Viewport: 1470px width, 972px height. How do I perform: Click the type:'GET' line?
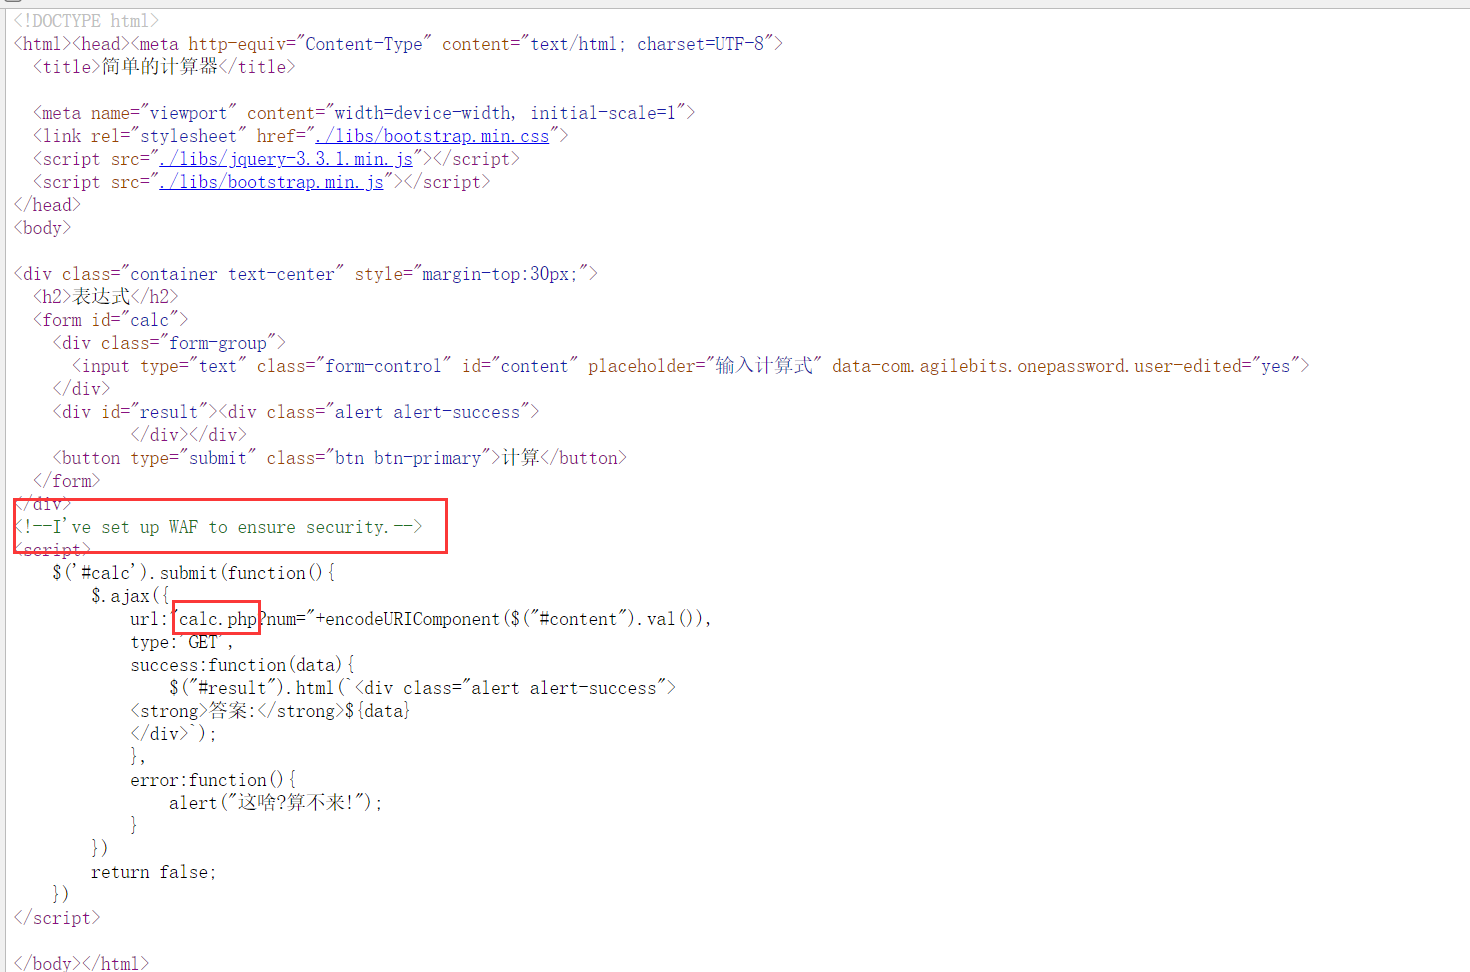[181, 642]
